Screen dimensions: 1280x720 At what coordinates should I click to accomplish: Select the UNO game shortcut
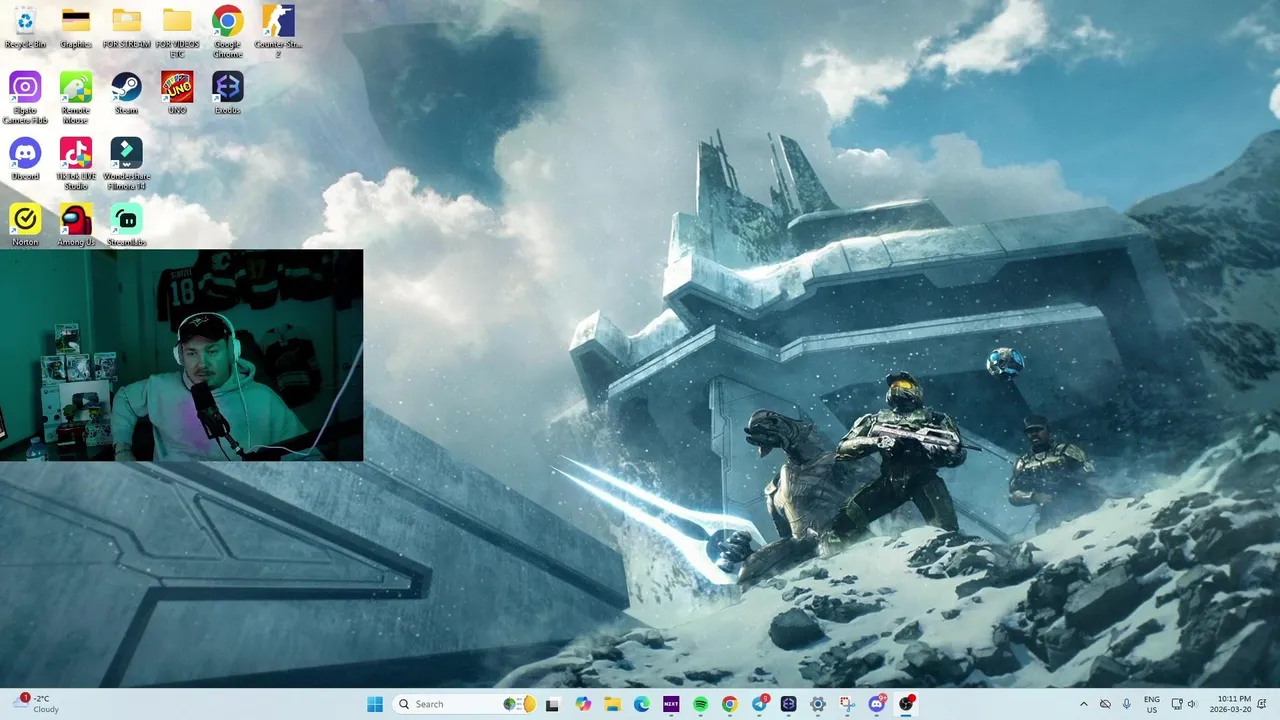pyautogui.click(x=177, y=93)
